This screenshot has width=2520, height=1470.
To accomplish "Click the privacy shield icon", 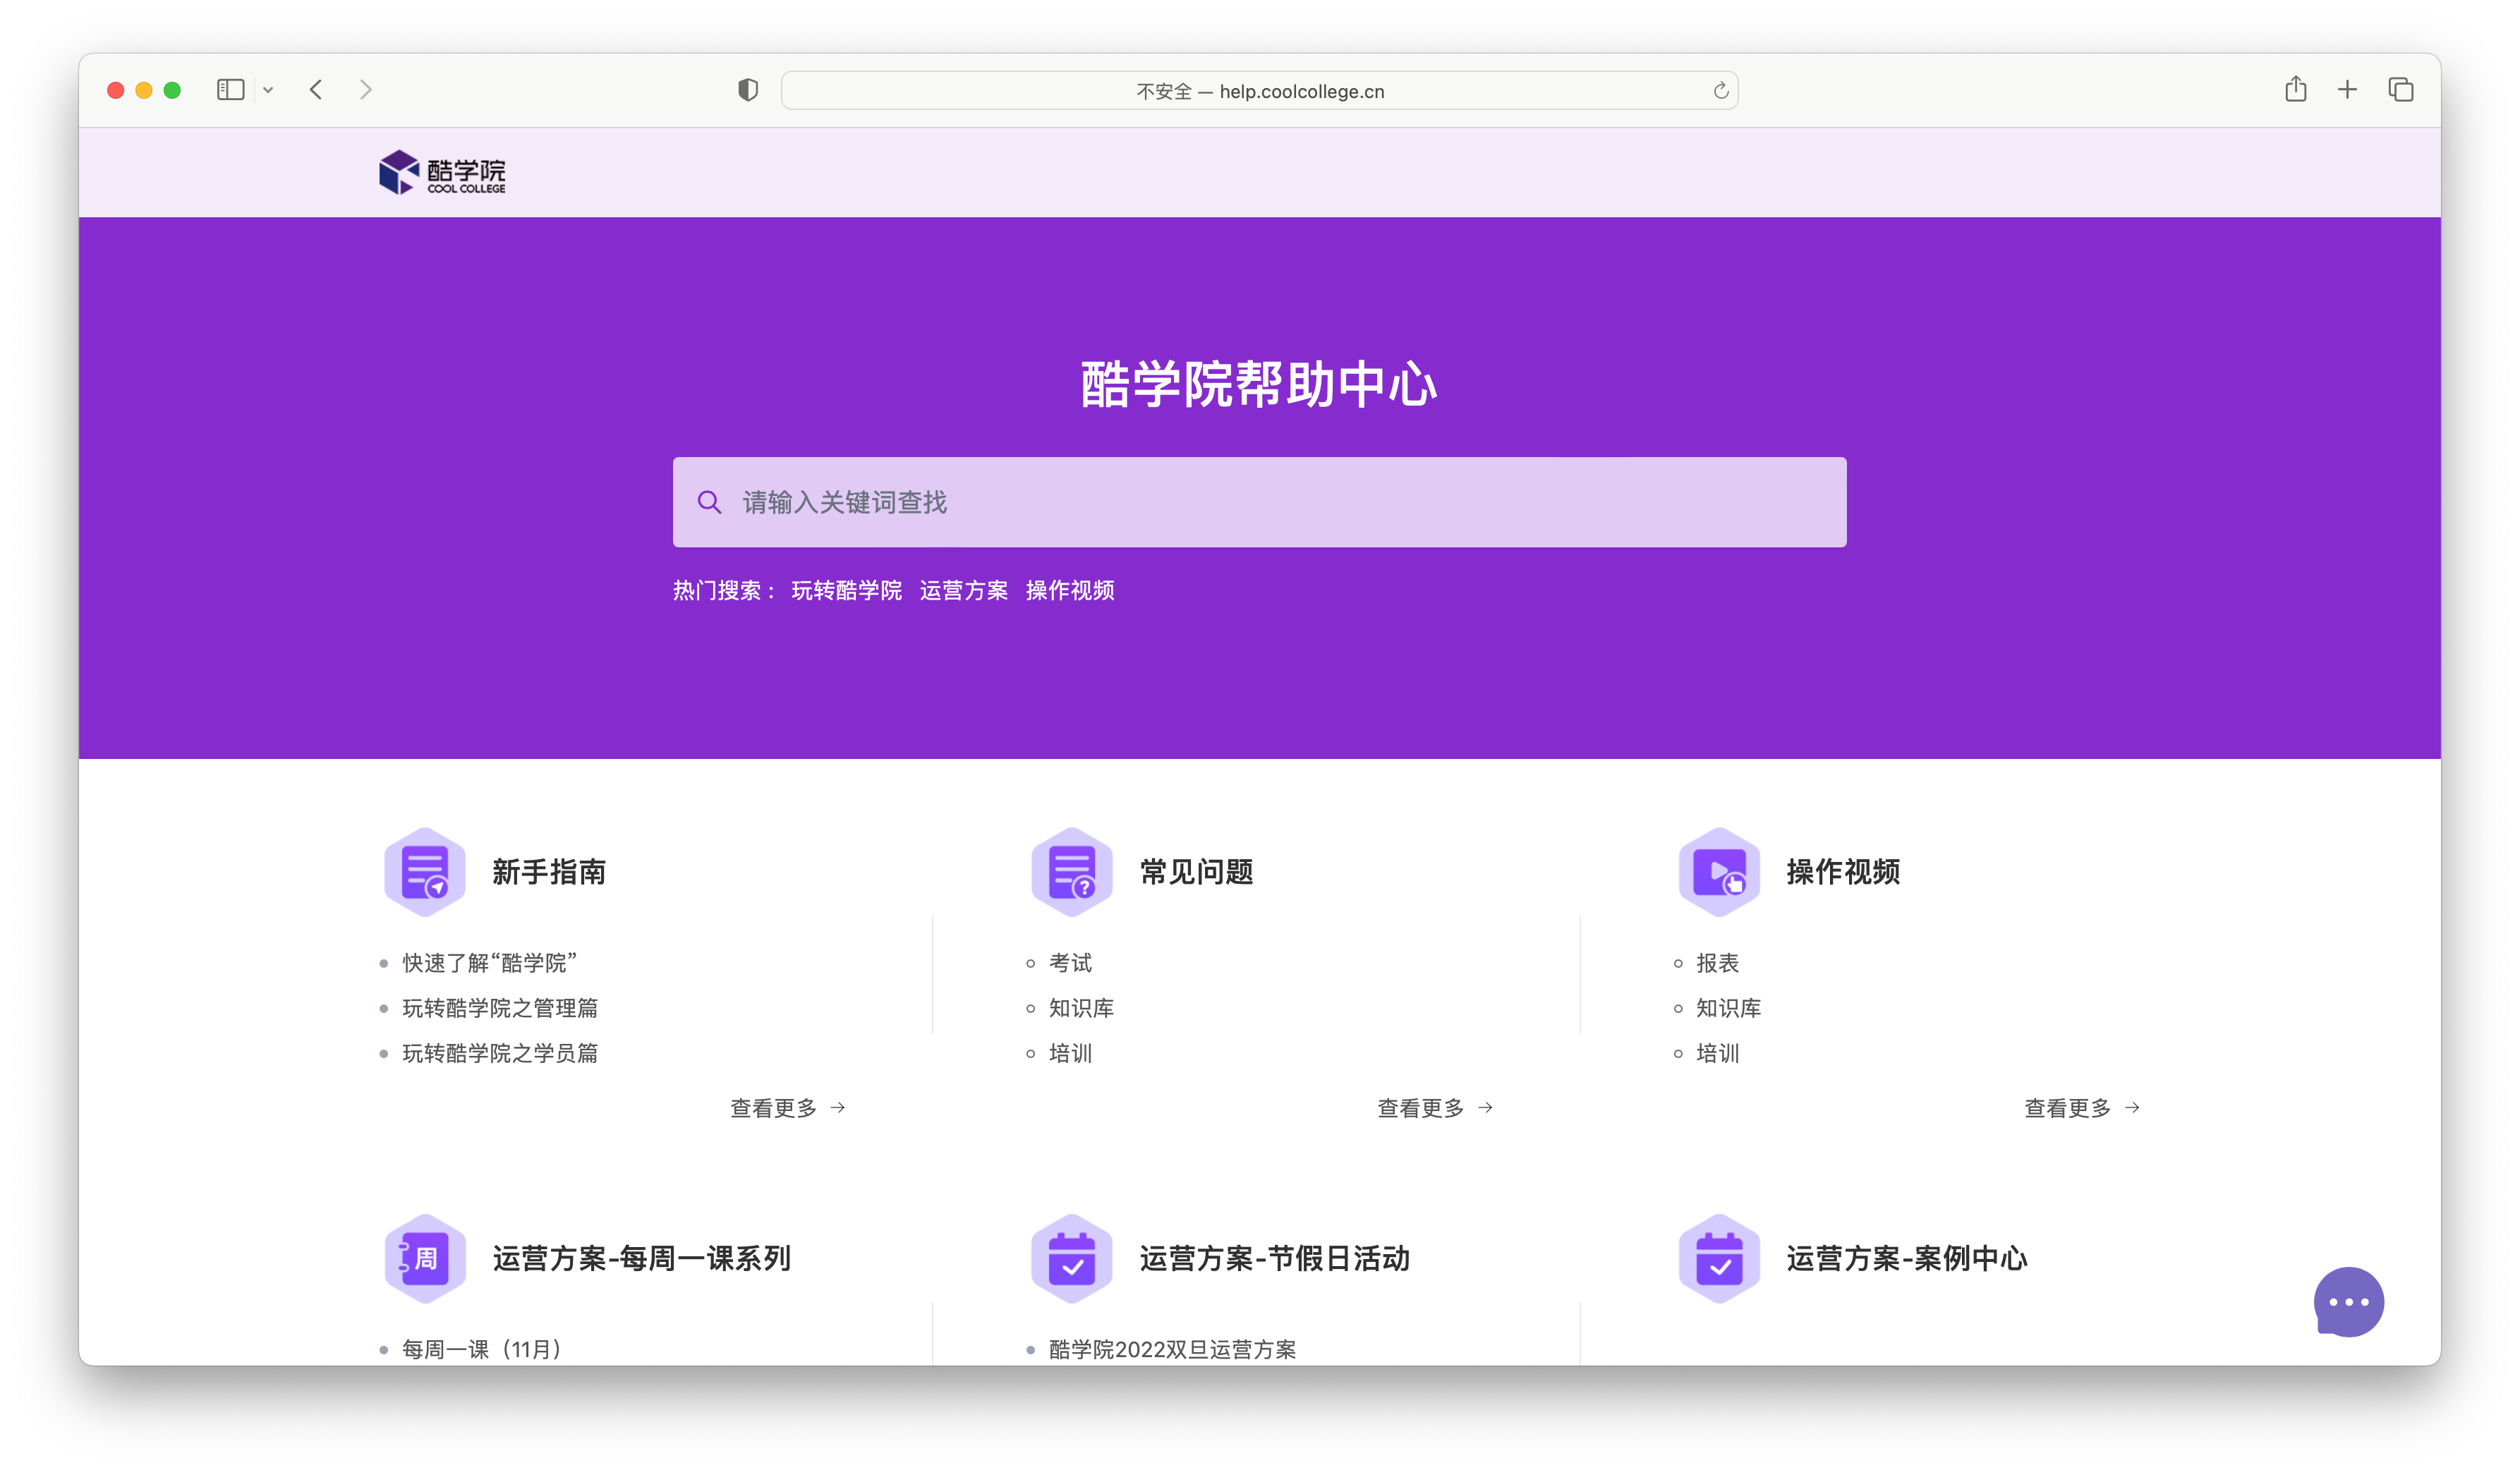I will (747, 90).
